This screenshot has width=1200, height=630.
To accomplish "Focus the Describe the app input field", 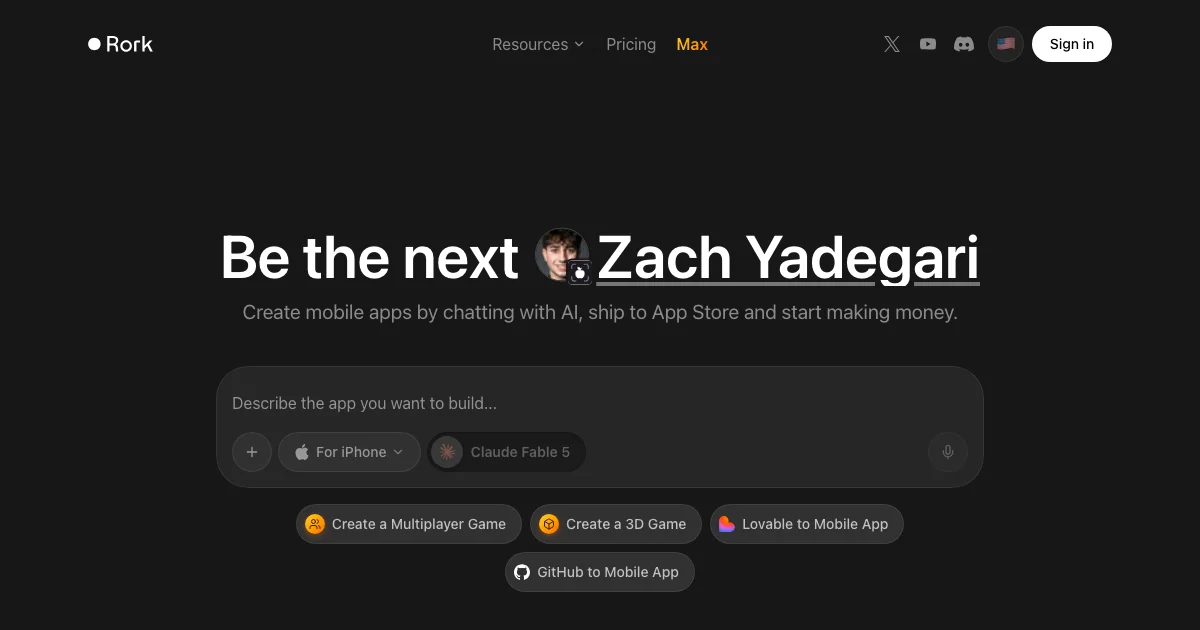I will click(600, 404).
